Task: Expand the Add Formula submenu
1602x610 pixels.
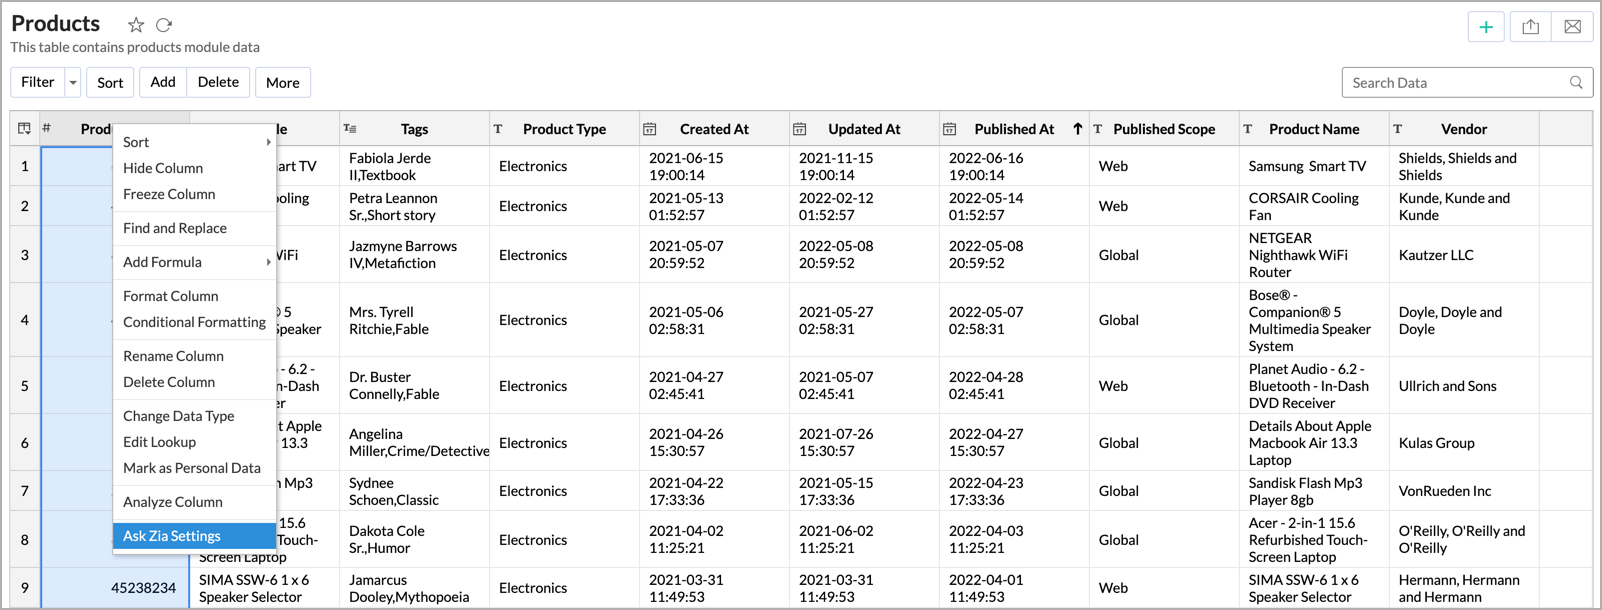Action: point(268,262)
